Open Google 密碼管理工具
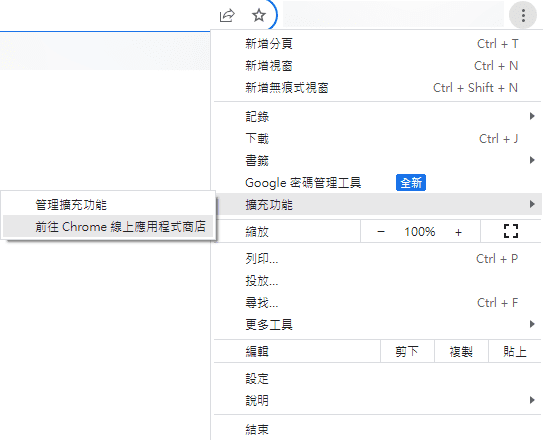 [x=377, y=183]
